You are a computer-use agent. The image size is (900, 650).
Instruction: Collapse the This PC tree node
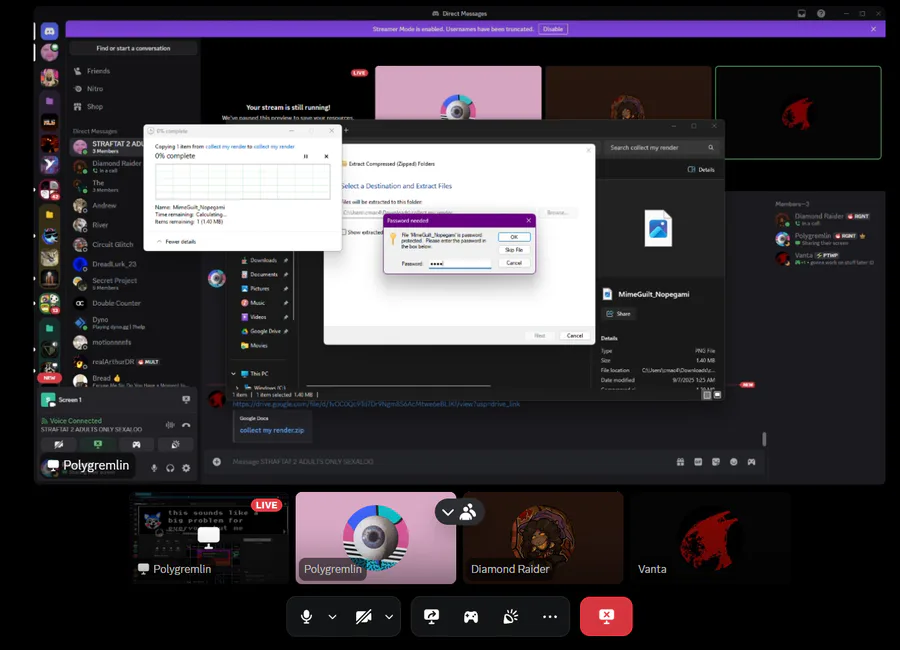pyautogui.click(x=234, y=374)
